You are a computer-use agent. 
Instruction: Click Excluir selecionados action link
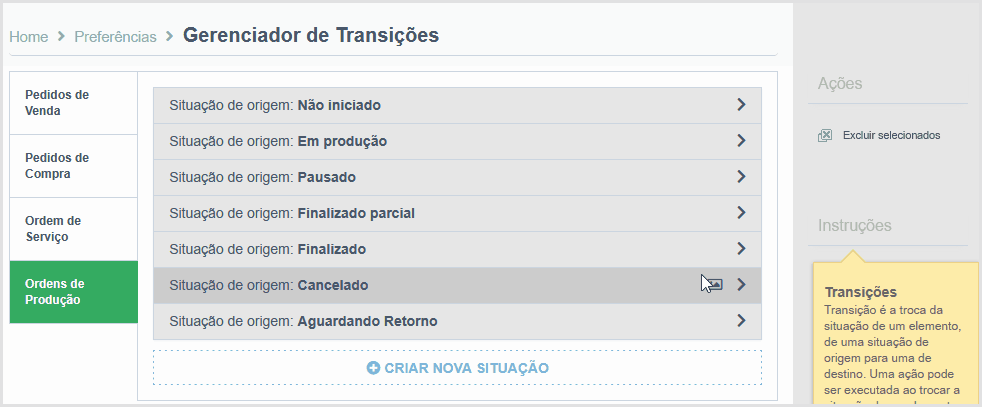coord(891,135)
